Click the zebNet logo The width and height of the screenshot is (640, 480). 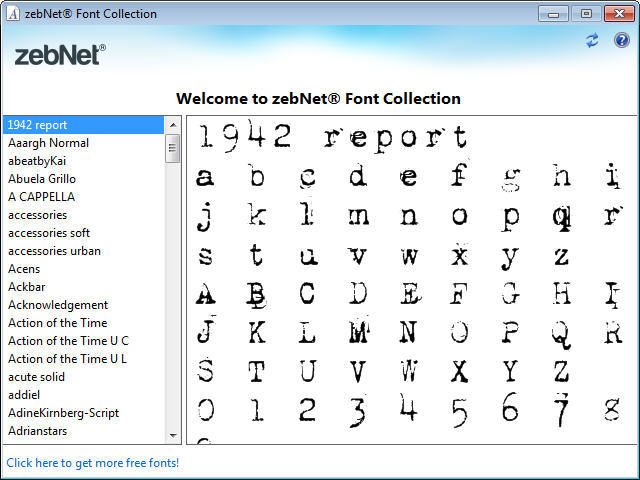coord(60,55)
